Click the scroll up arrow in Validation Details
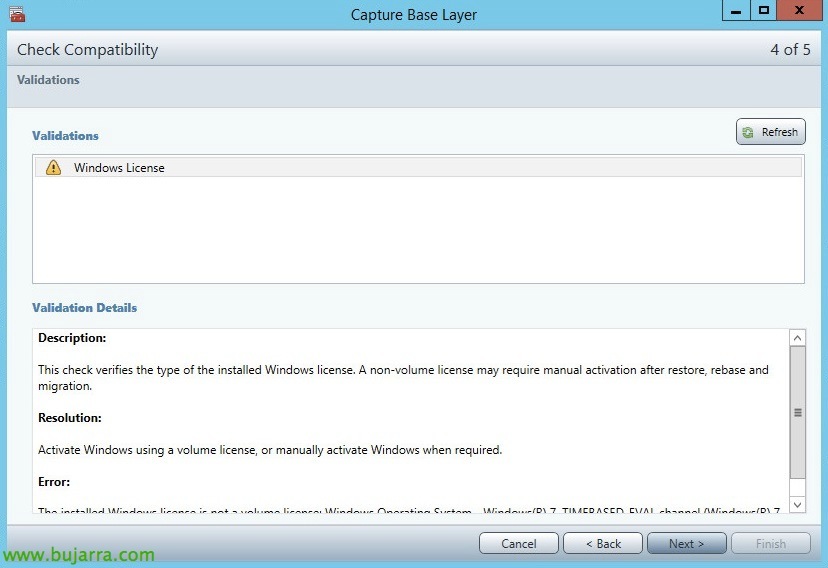 point(797,338)
